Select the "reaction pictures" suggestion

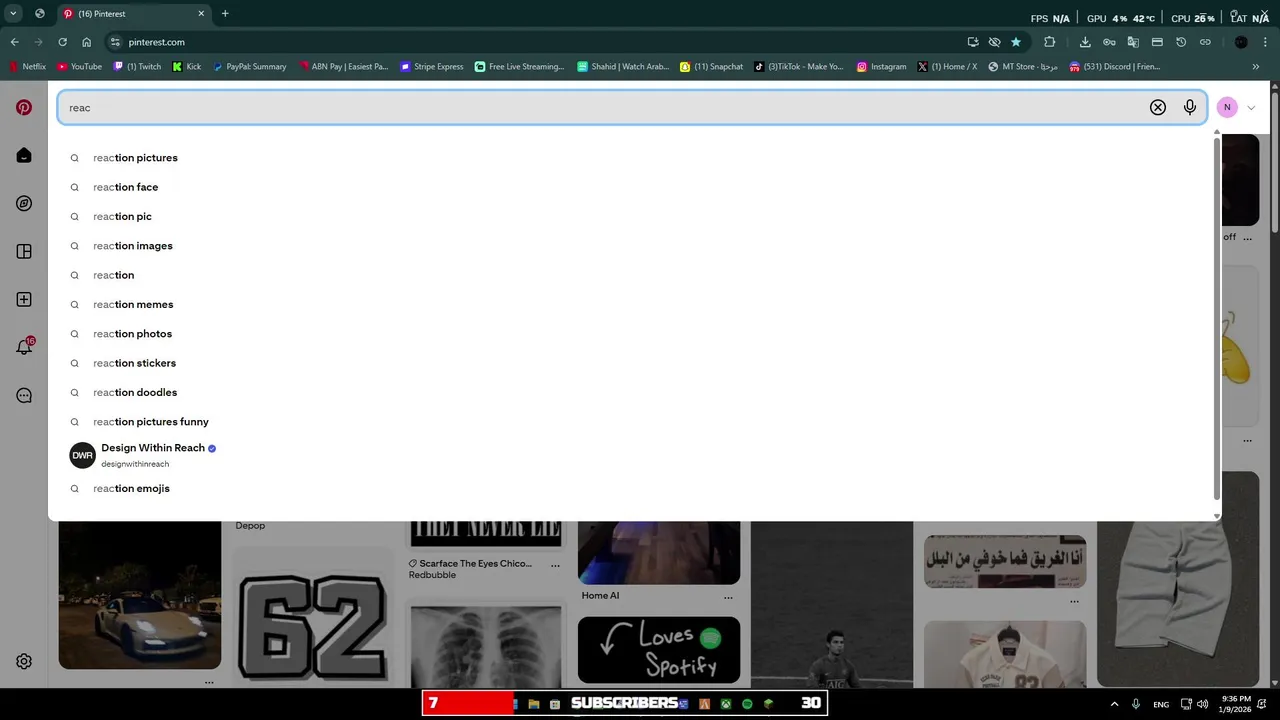click(x=135, y=158)
